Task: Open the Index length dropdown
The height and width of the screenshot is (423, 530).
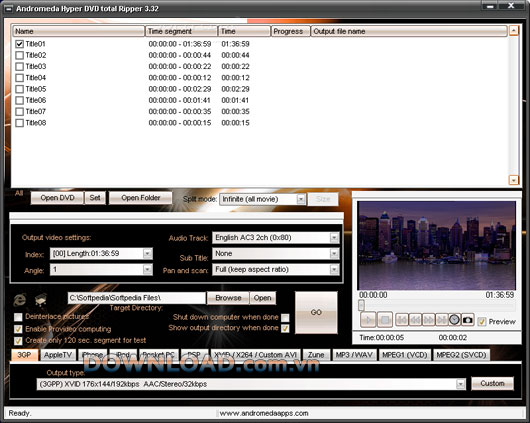Action: click(147, 254)
